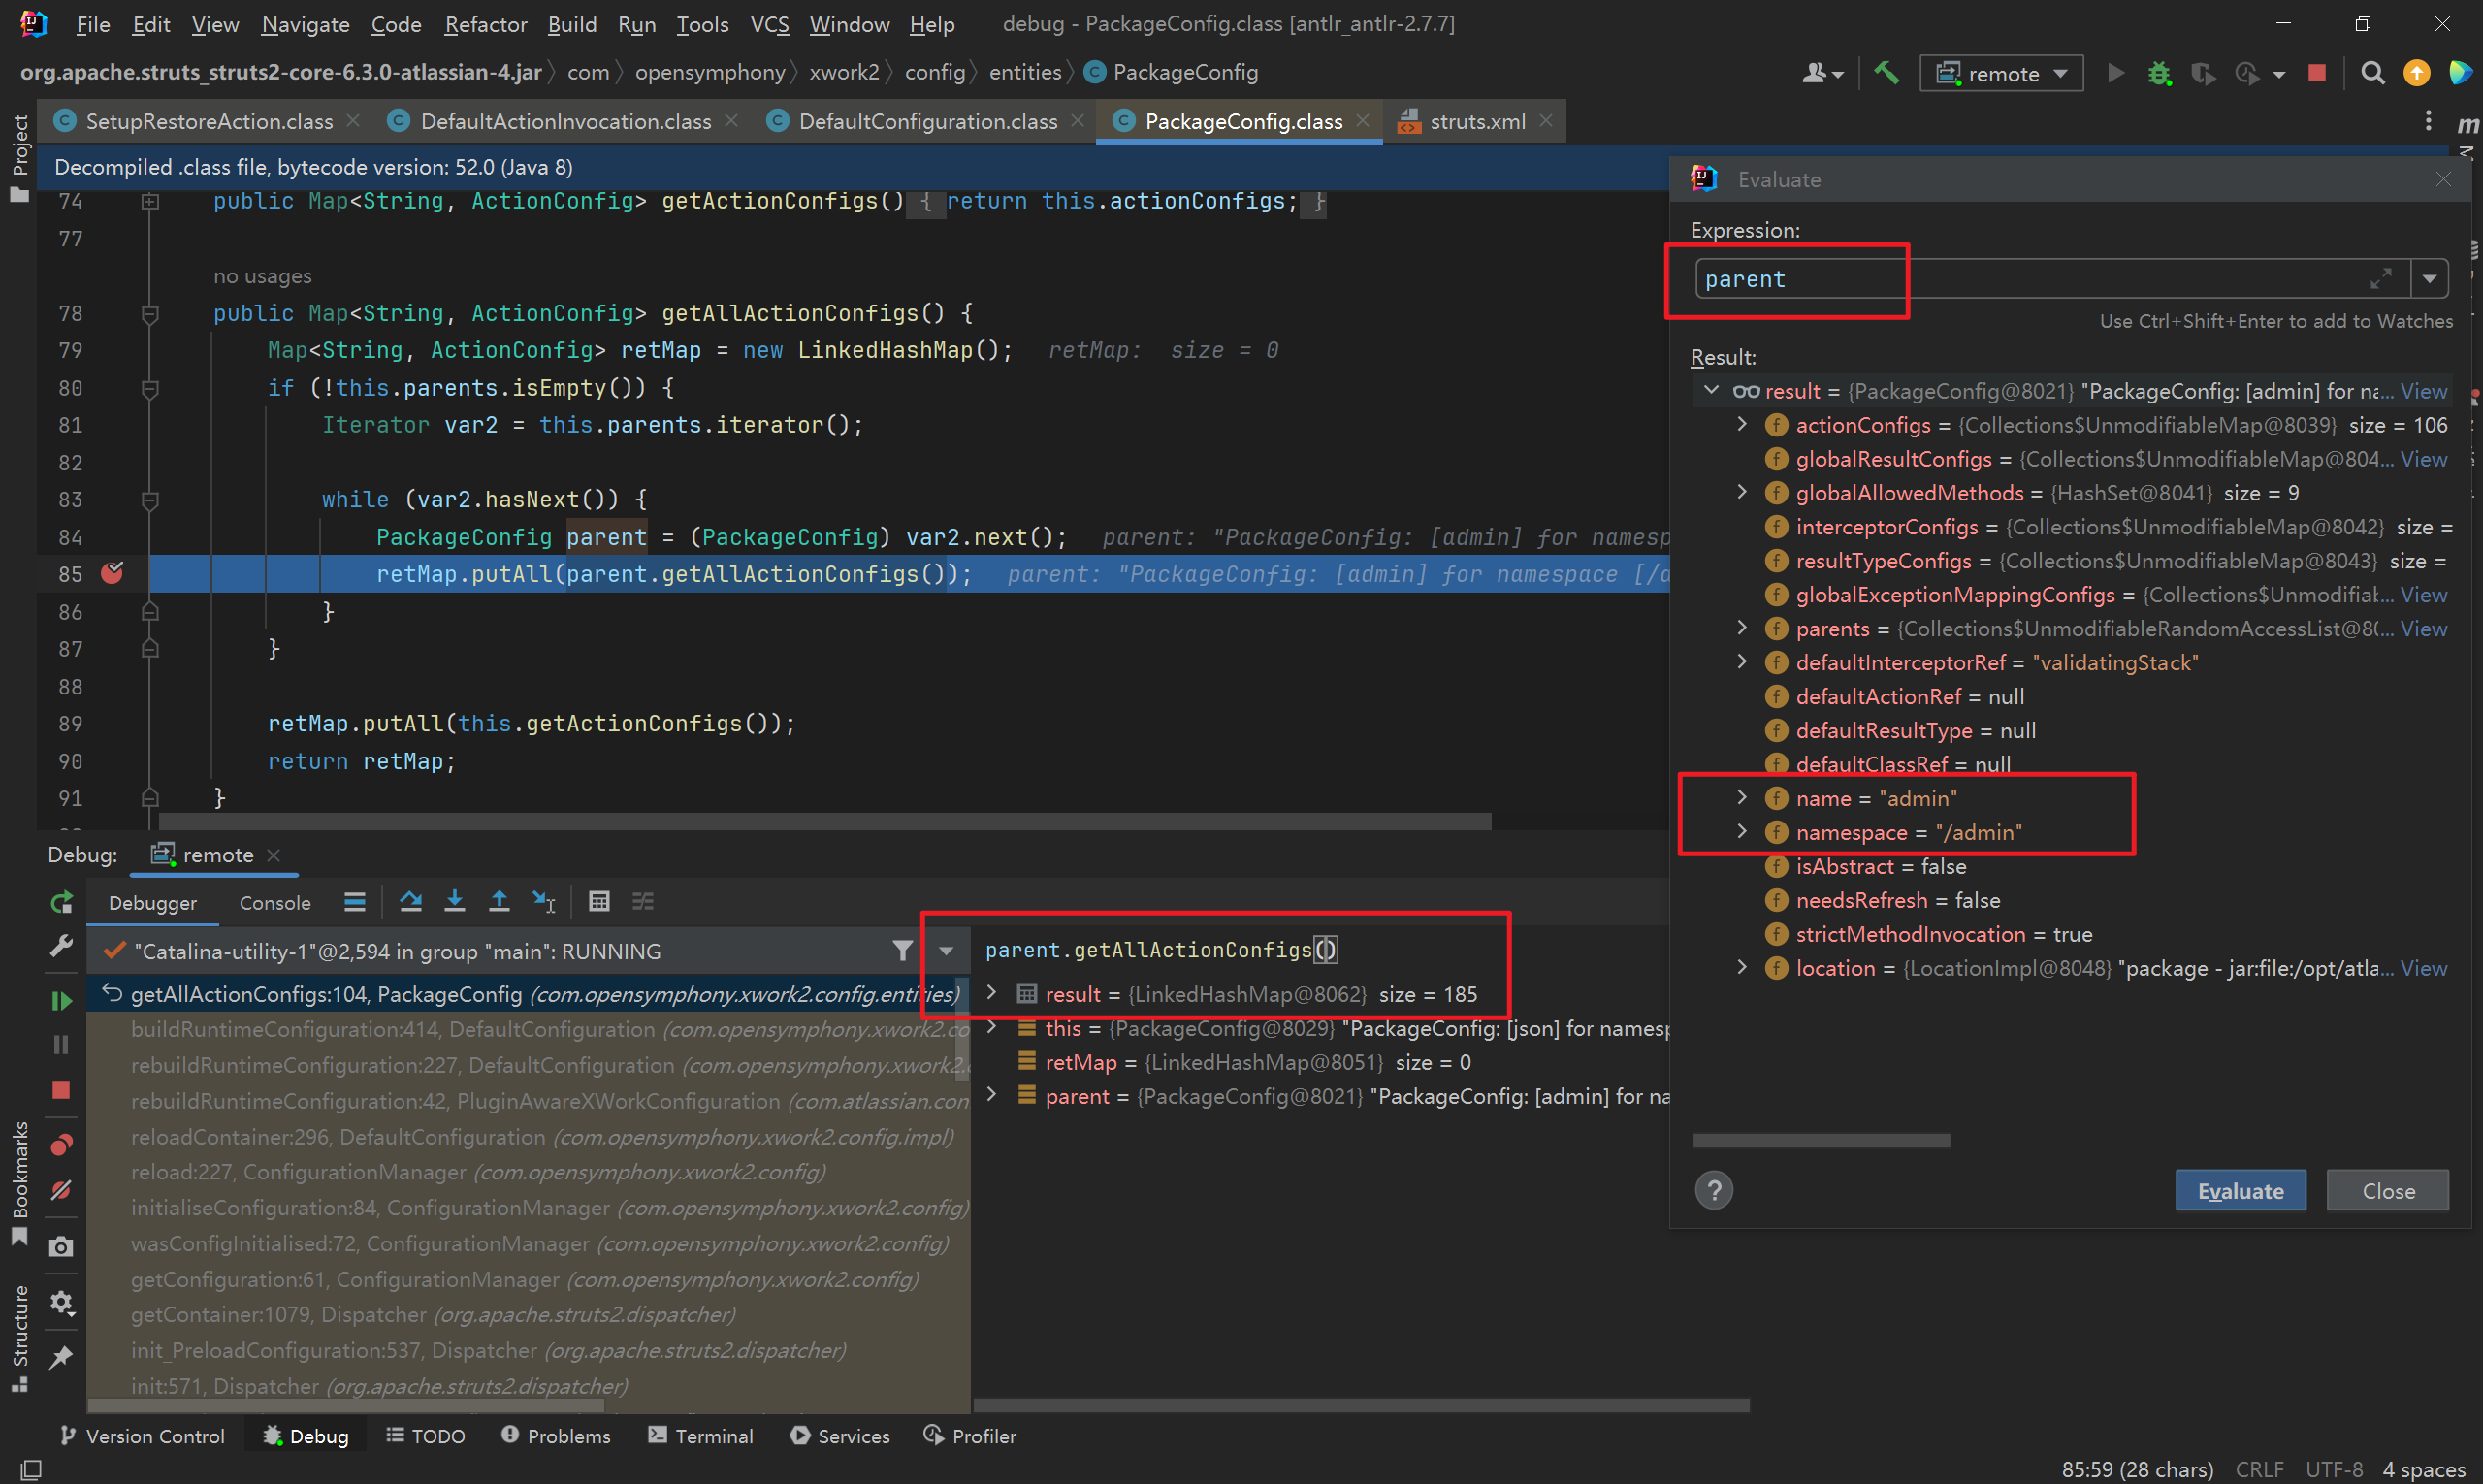2483x1484 pixels.
Task: Switch to struts.xml tab
Action: (1477, 121)
